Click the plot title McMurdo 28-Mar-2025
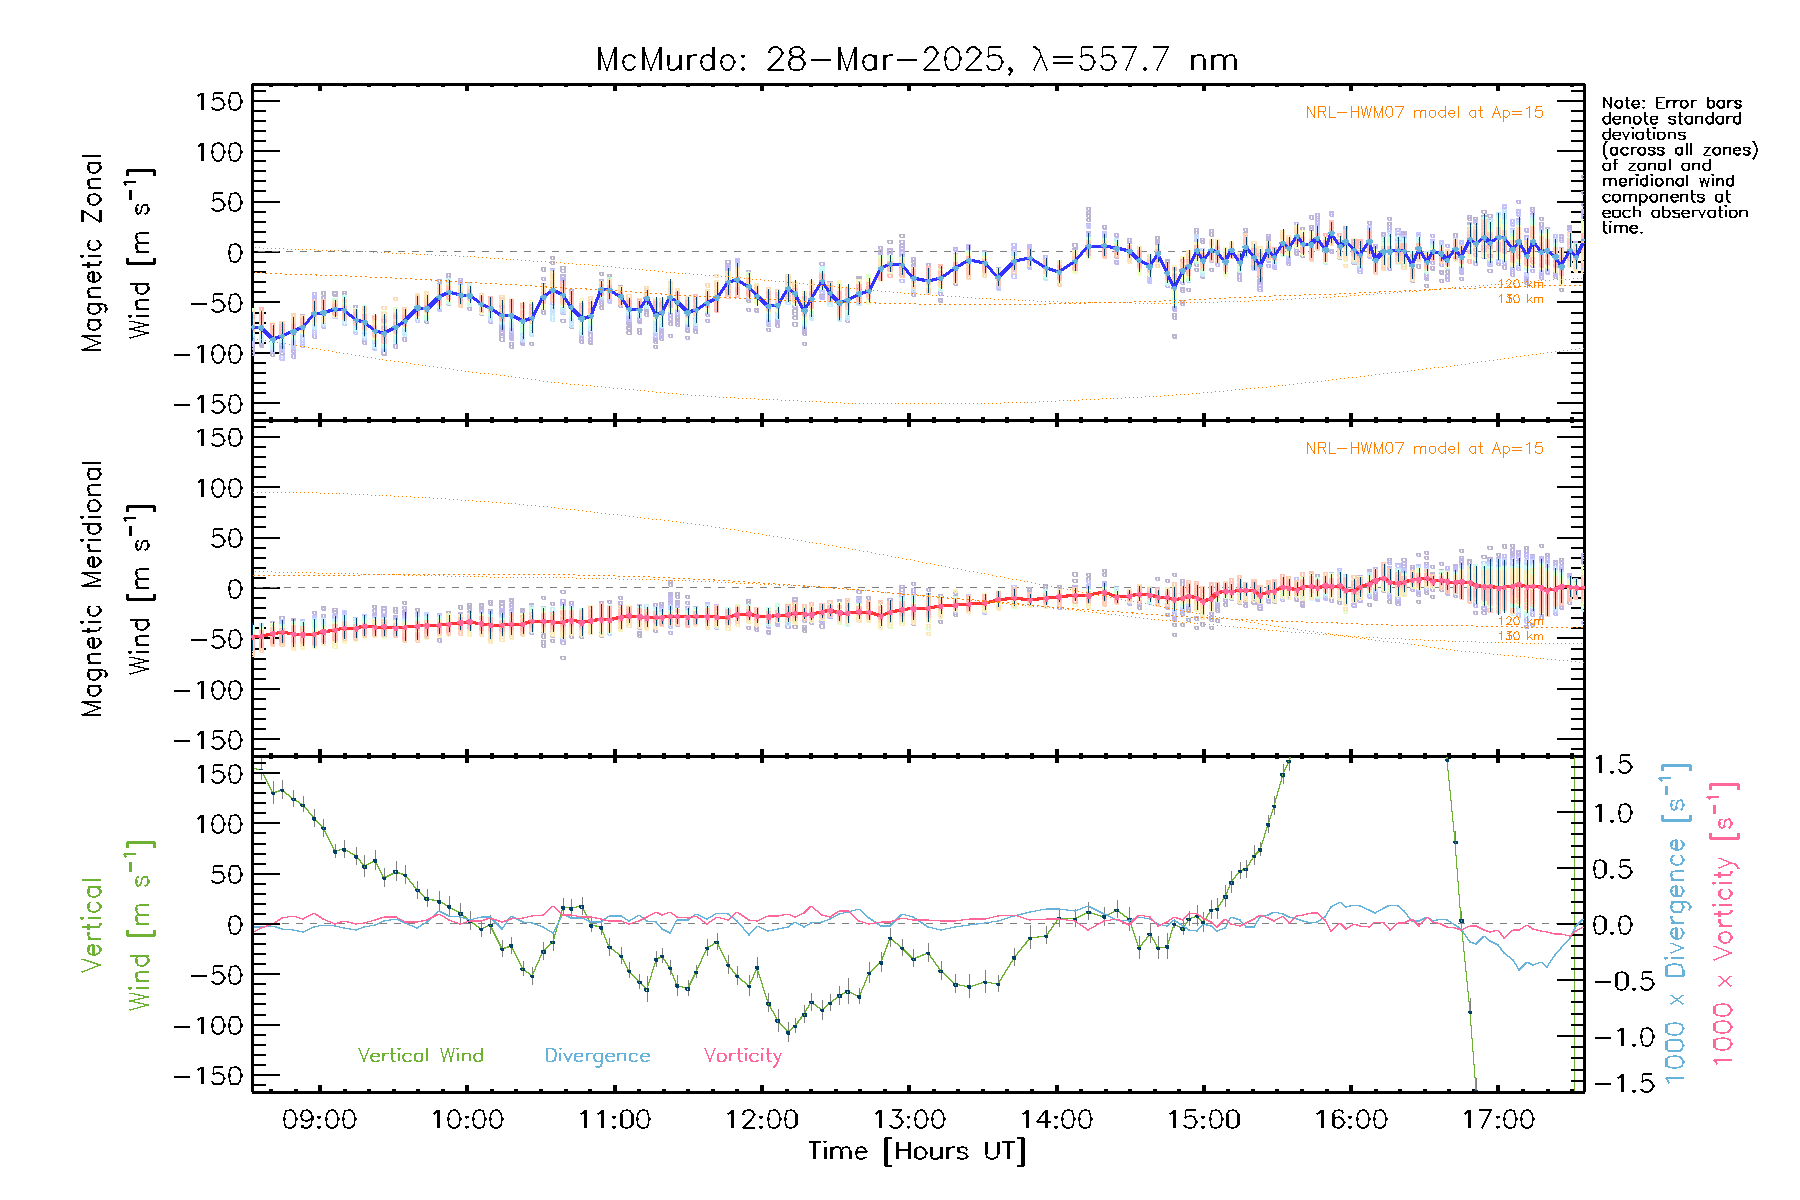This screenshot has height=1200, width=1800. click(916, 60)
